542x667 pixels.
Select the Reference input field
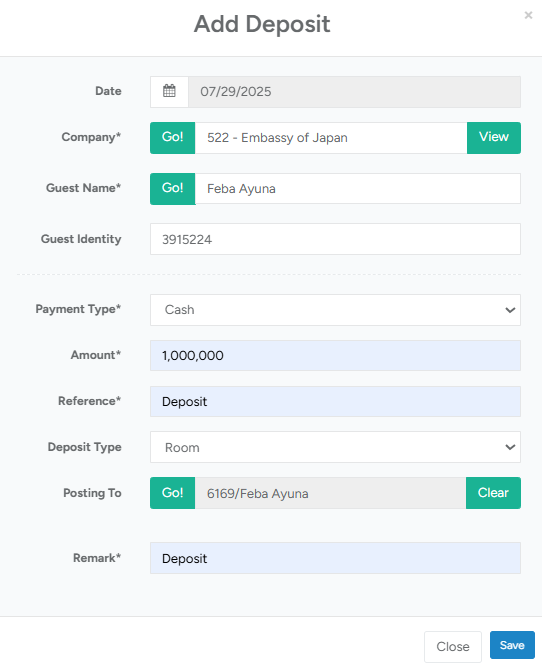[335, 402]
